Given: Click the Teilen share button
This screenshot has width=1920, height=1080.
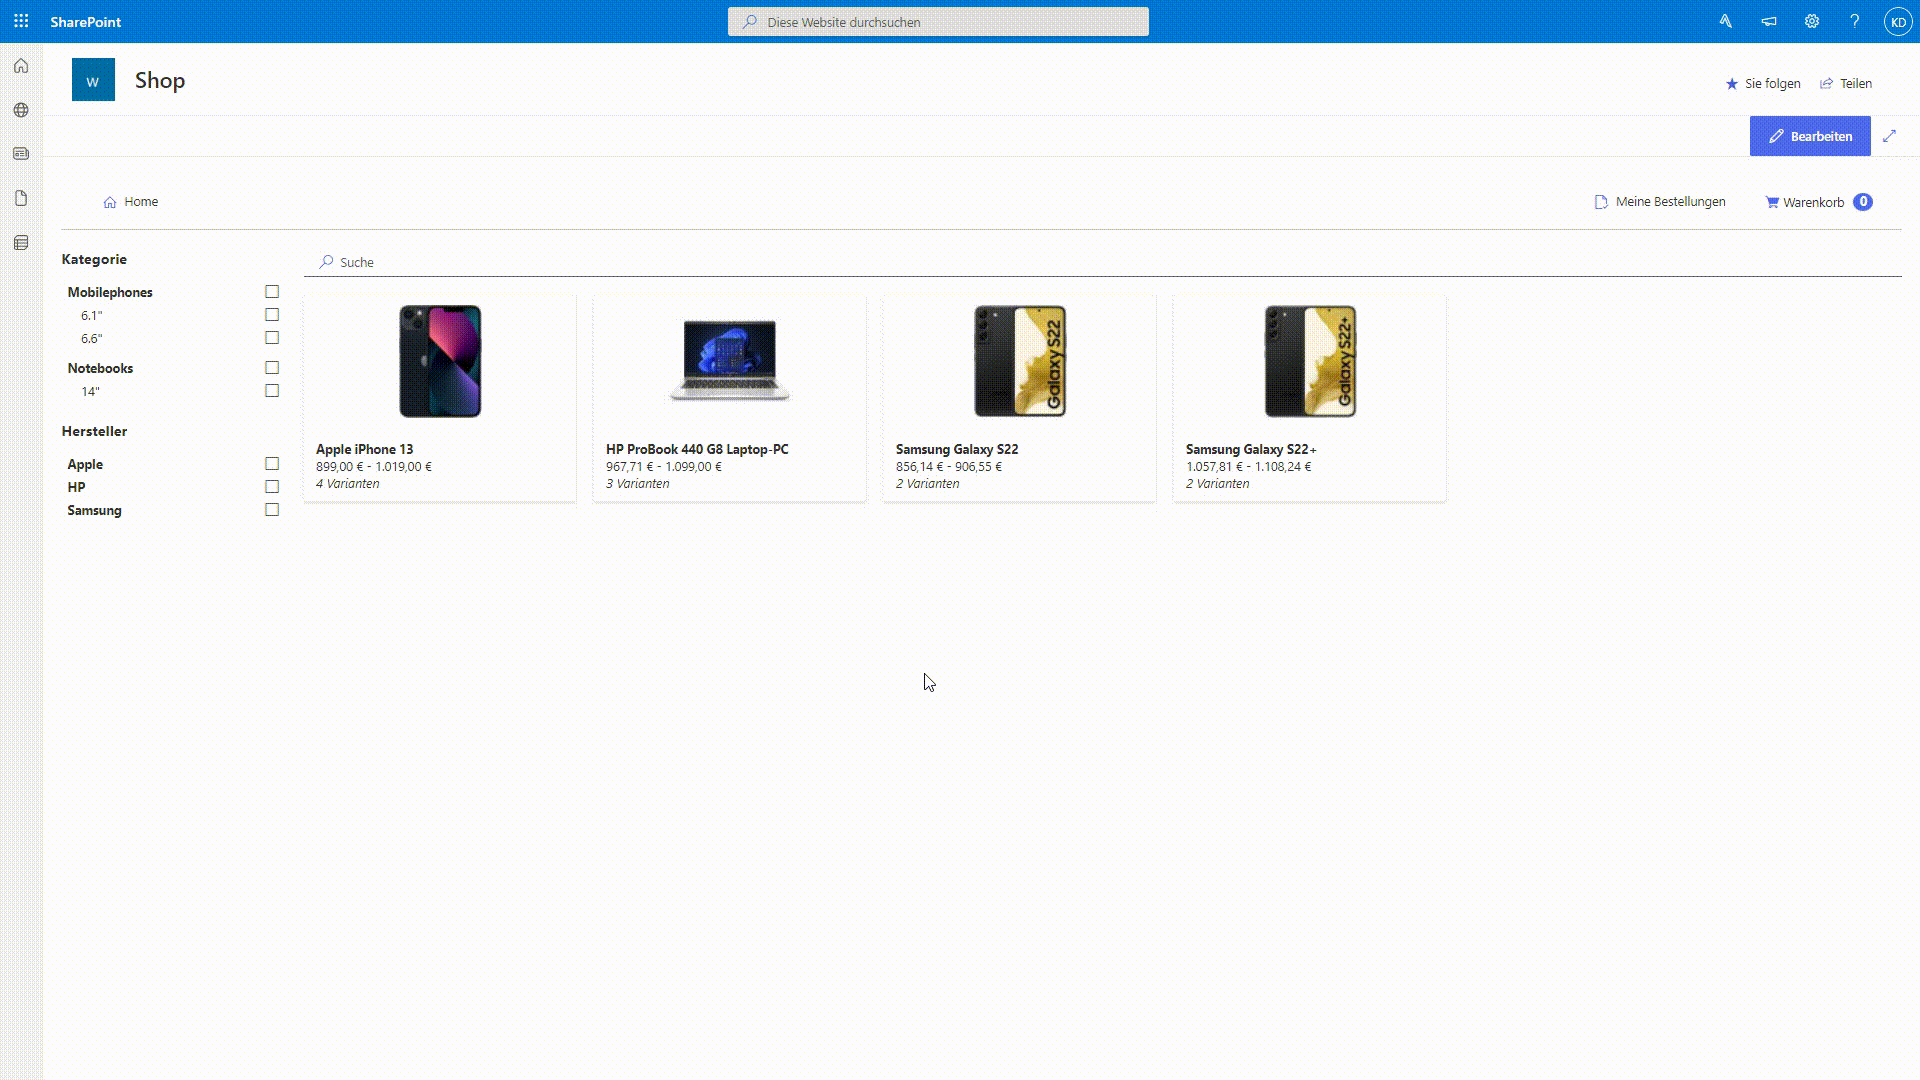Looking at the screenshot, I should (x=1846, y=84).
